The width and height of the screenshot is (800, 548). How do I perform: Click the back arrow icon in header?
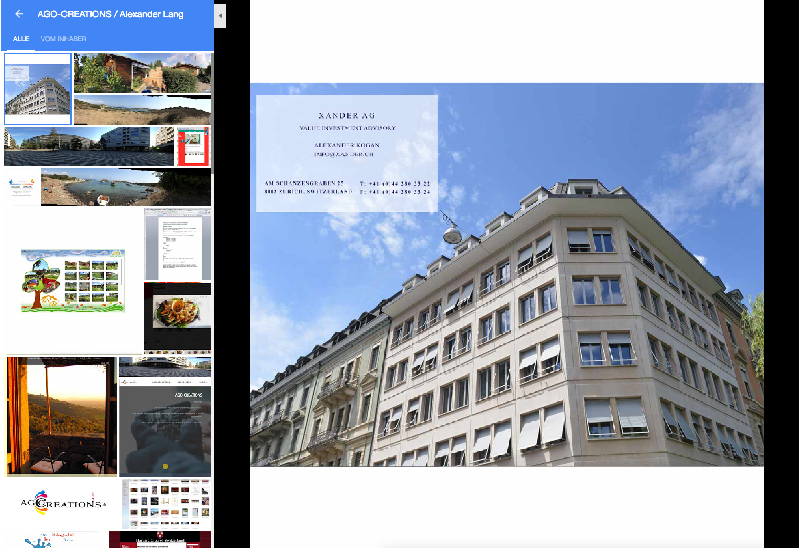click(x=19, y=14)
